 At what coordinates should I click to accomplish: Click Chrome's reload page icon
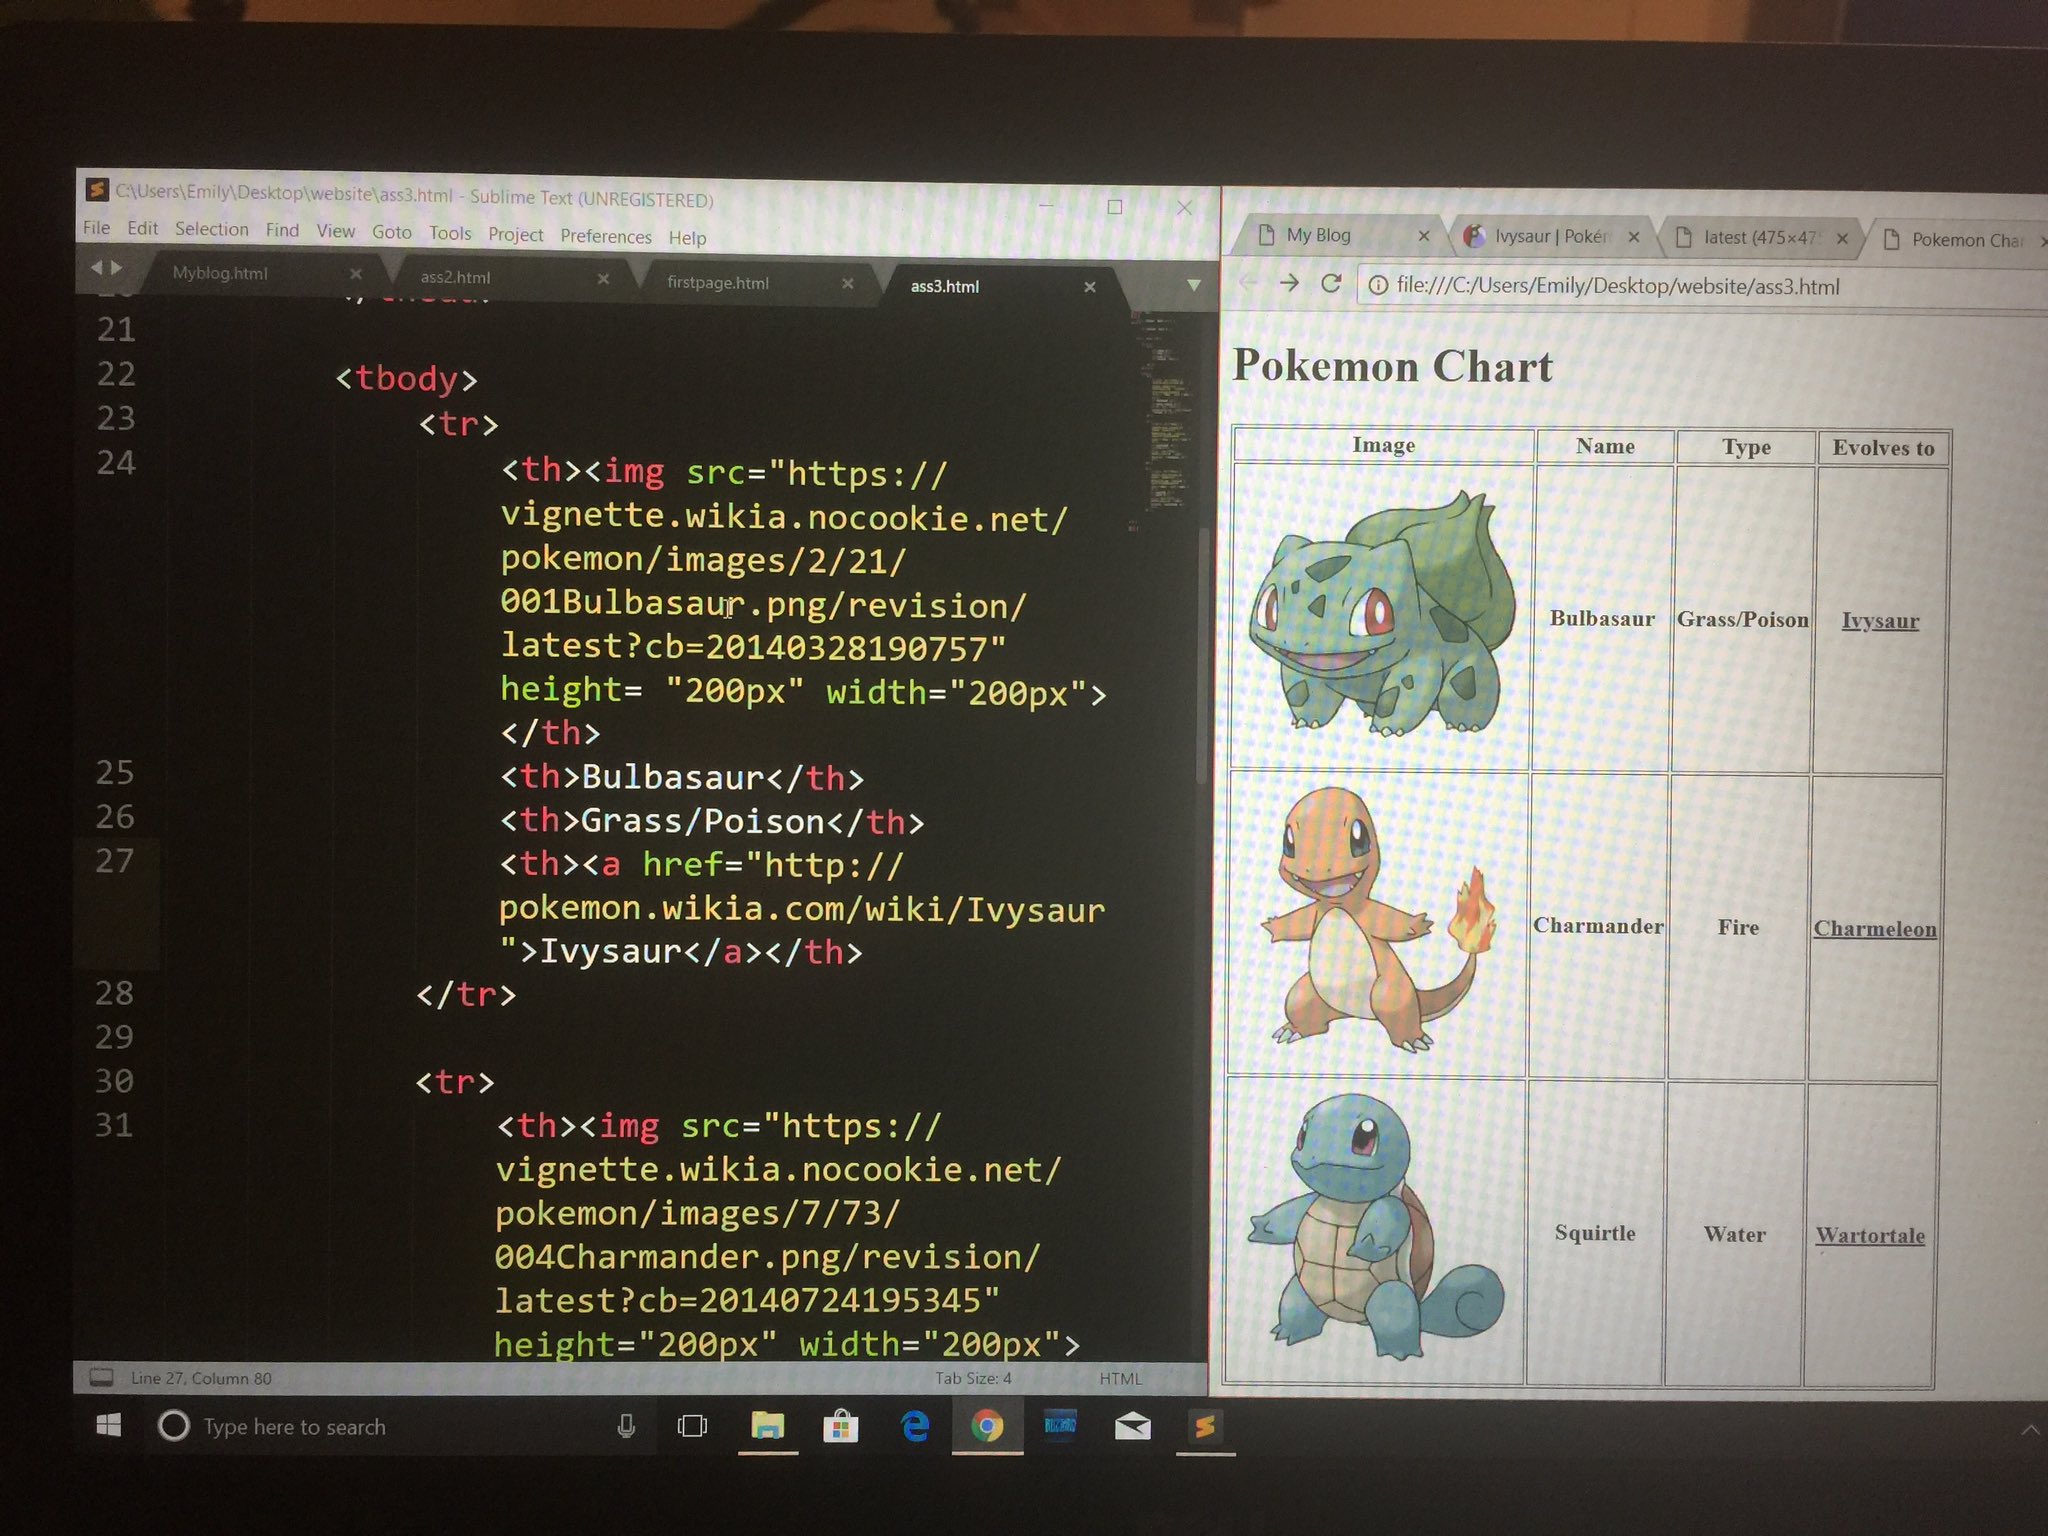pyautogui.click(x=1330, y=284)
